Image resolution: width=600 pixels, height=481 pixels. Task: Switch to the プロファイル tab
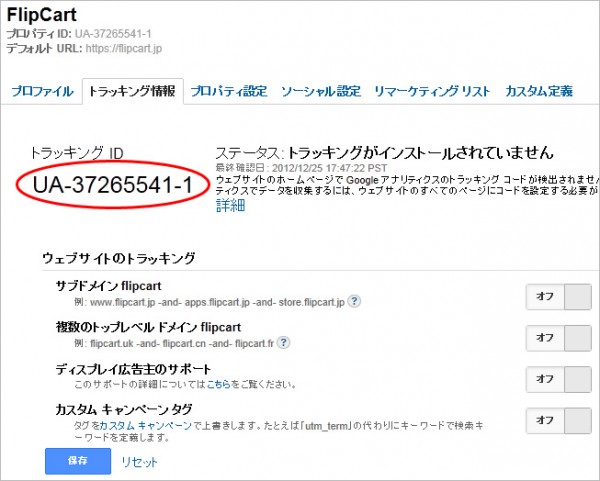coord(42,91)
